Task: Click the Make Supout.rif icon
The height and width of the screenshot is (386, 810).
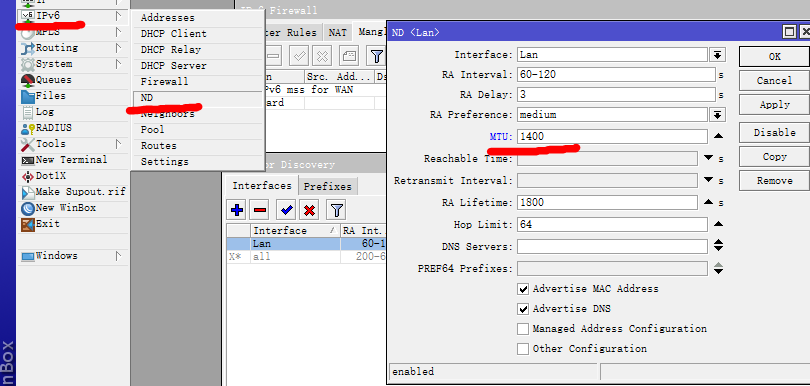Action: tap(27, 192)
